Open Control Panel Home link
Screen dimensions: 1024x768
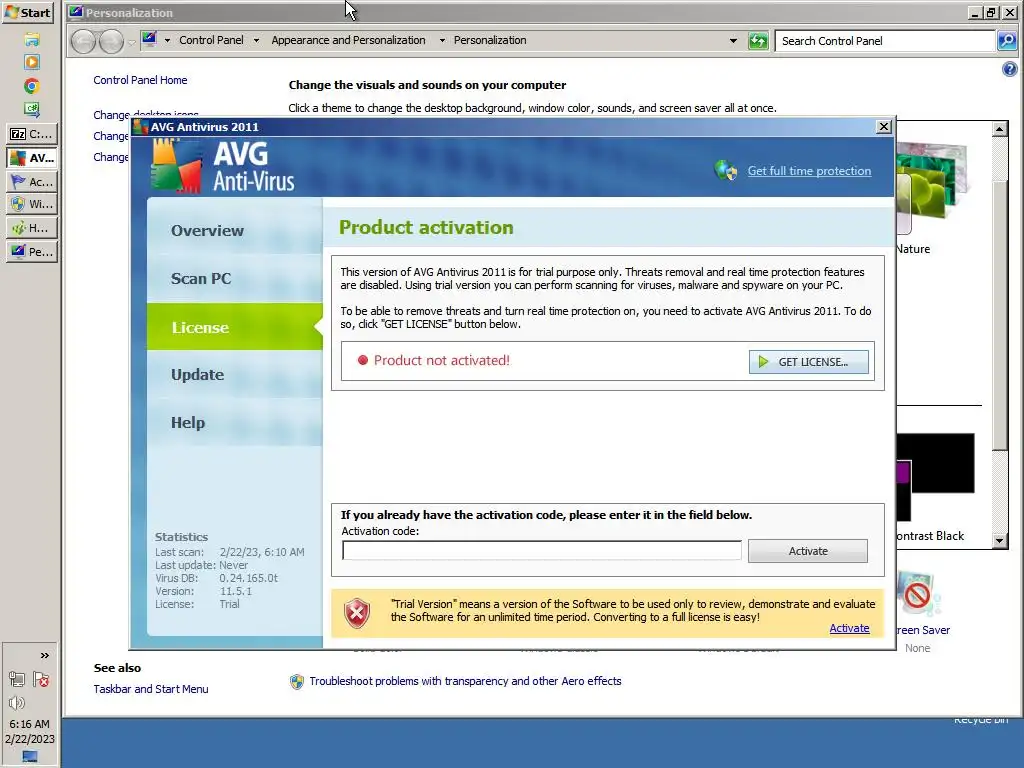coord(140,80)
